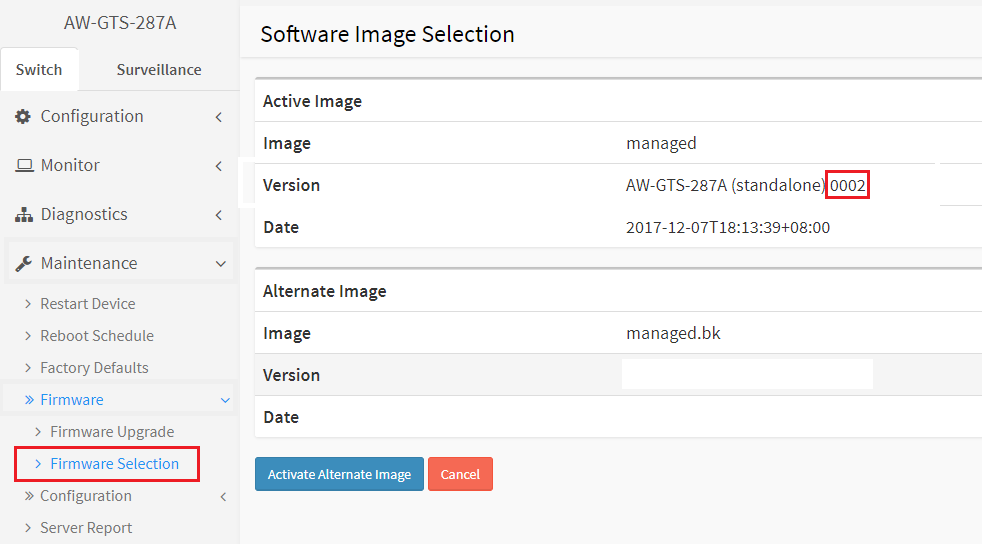Open Configuration submenu under Maintenance
The width and height of the screenshot is (982, 544).
pyautogui.click(x=86, y=496)
